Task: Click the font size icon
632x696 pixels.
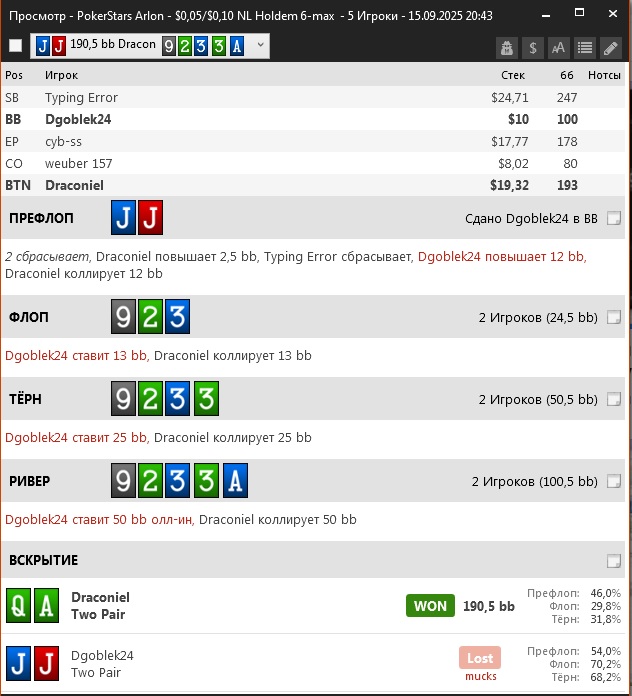Action: coord(559,47)
